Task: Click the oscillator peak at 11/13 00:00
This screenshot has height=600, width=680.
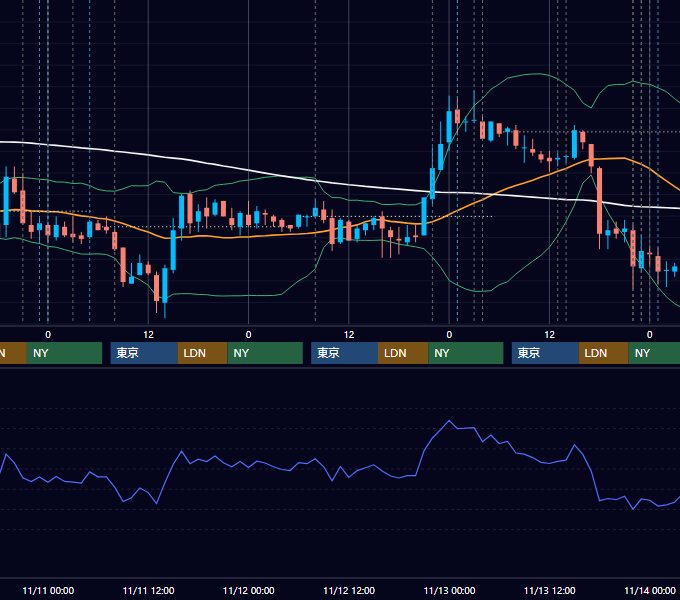Action: (449, 421)
